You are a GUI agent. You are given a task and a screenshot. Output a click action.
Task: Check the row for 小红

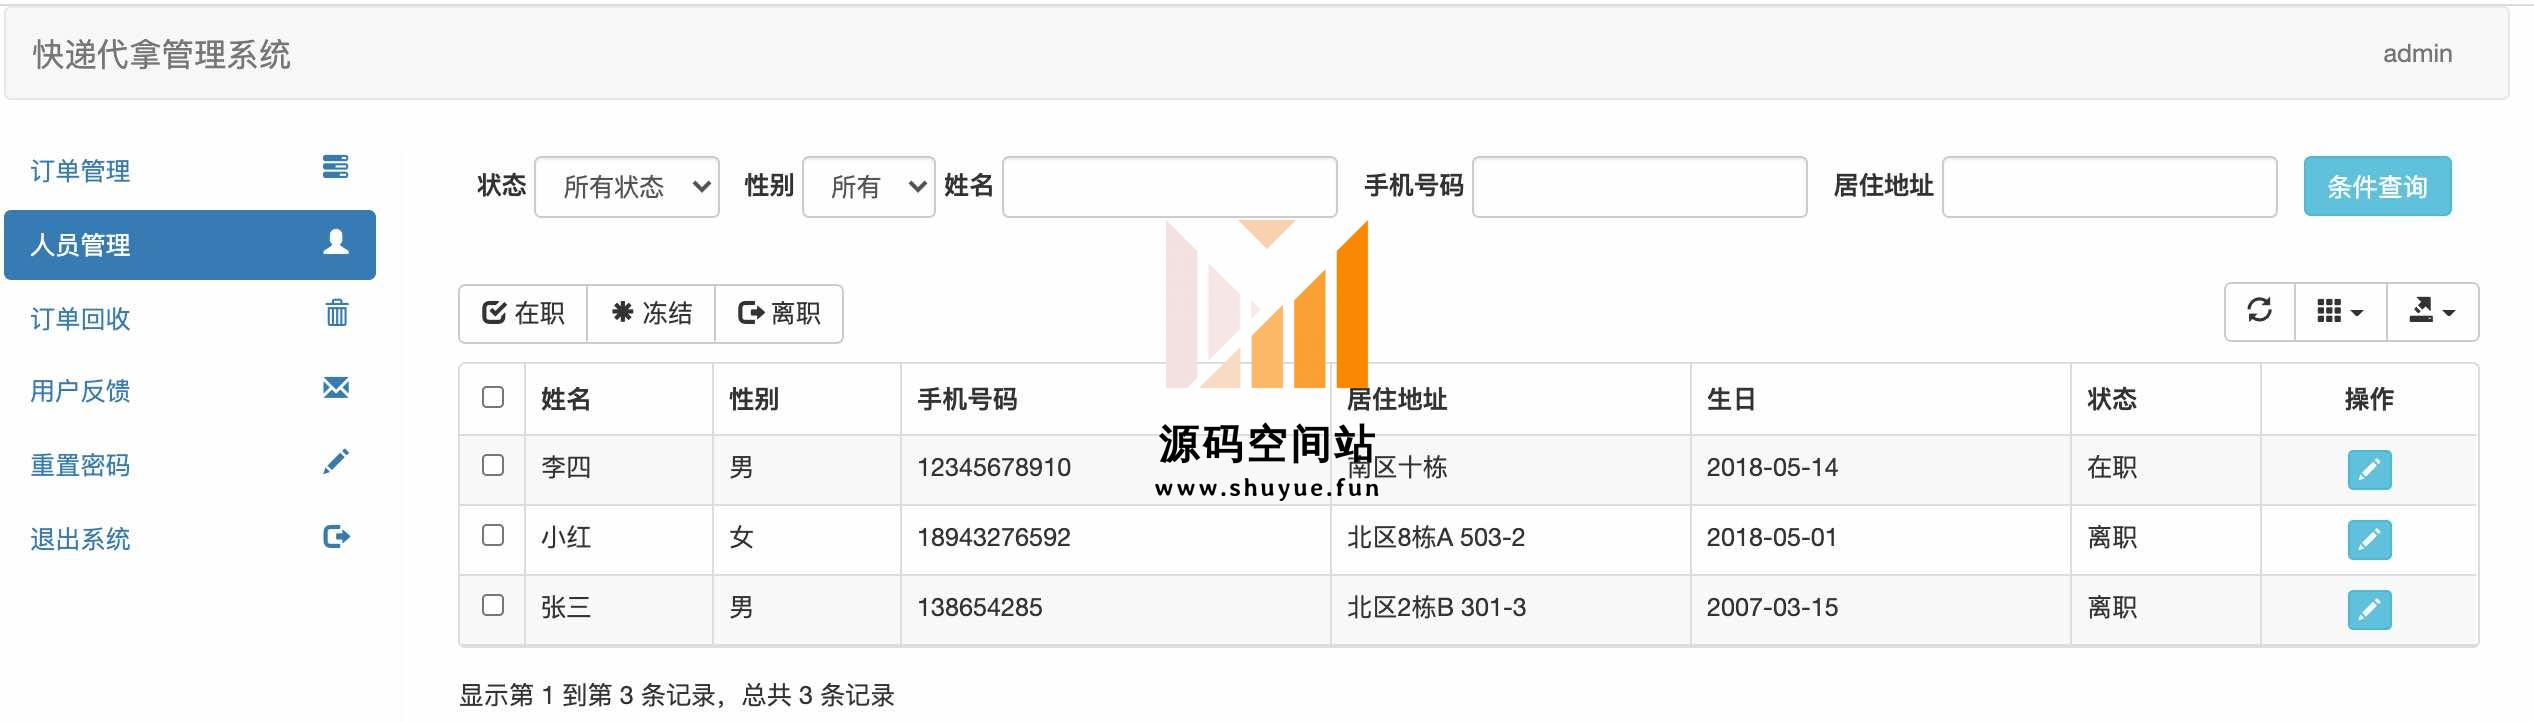coord(493,535)
